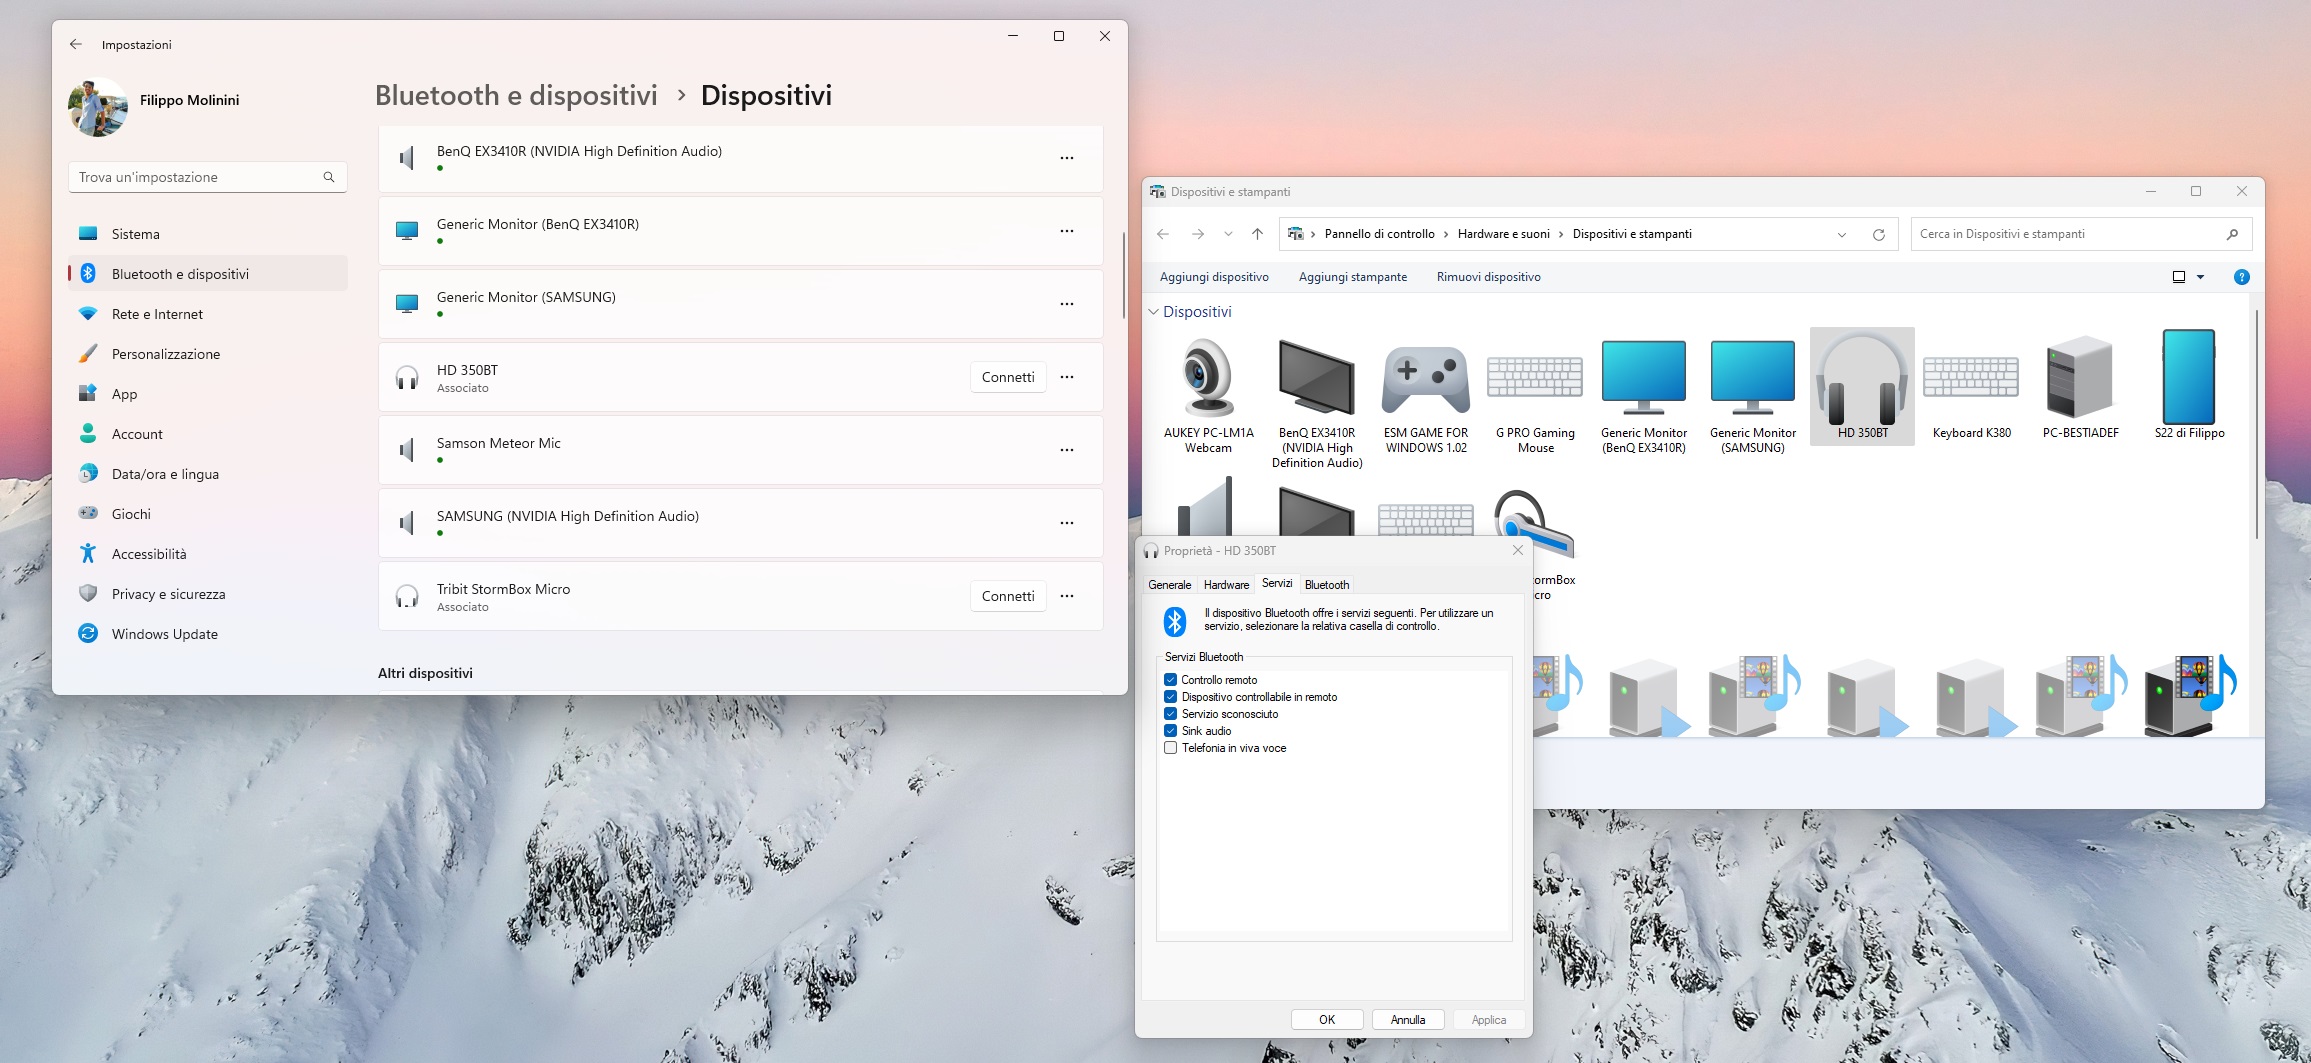Image resolution: width=2311 pixels, height=1063 pixels.
Task: Click Annulla in the HD 350BT properties
Action: (1408, 1020)
